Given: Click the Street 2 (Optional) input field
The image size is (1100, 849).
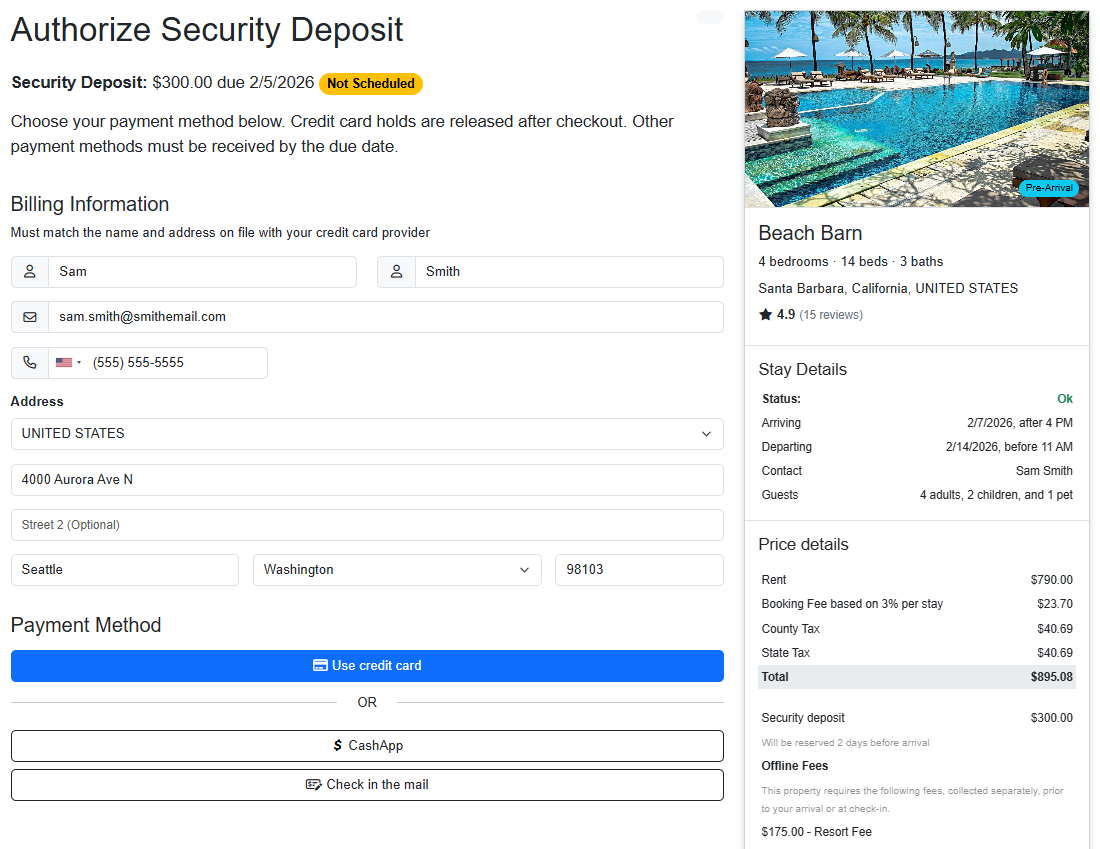Looking at the screenshot, I should point(367,524).
